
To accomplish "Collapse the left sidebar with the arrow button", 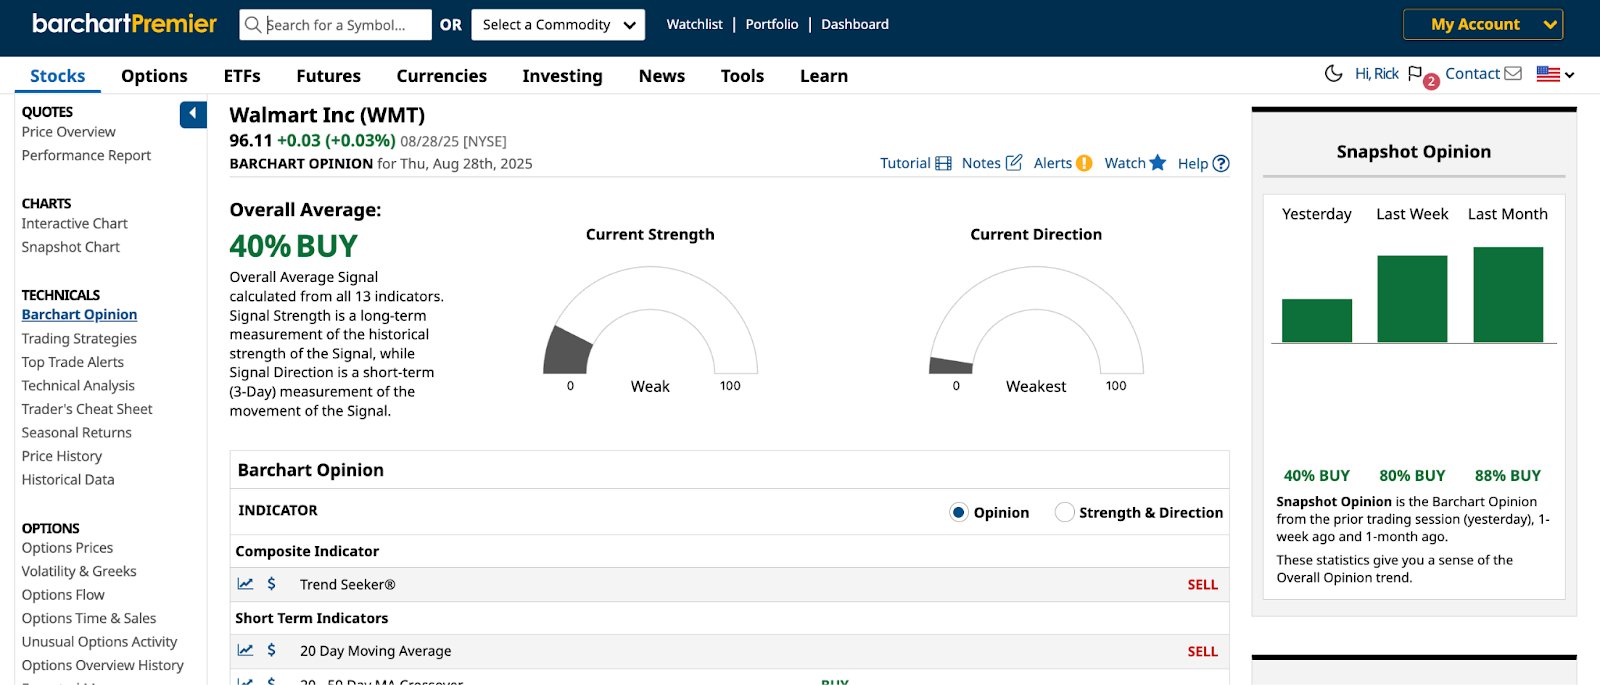I will click(x=193, y=114).
